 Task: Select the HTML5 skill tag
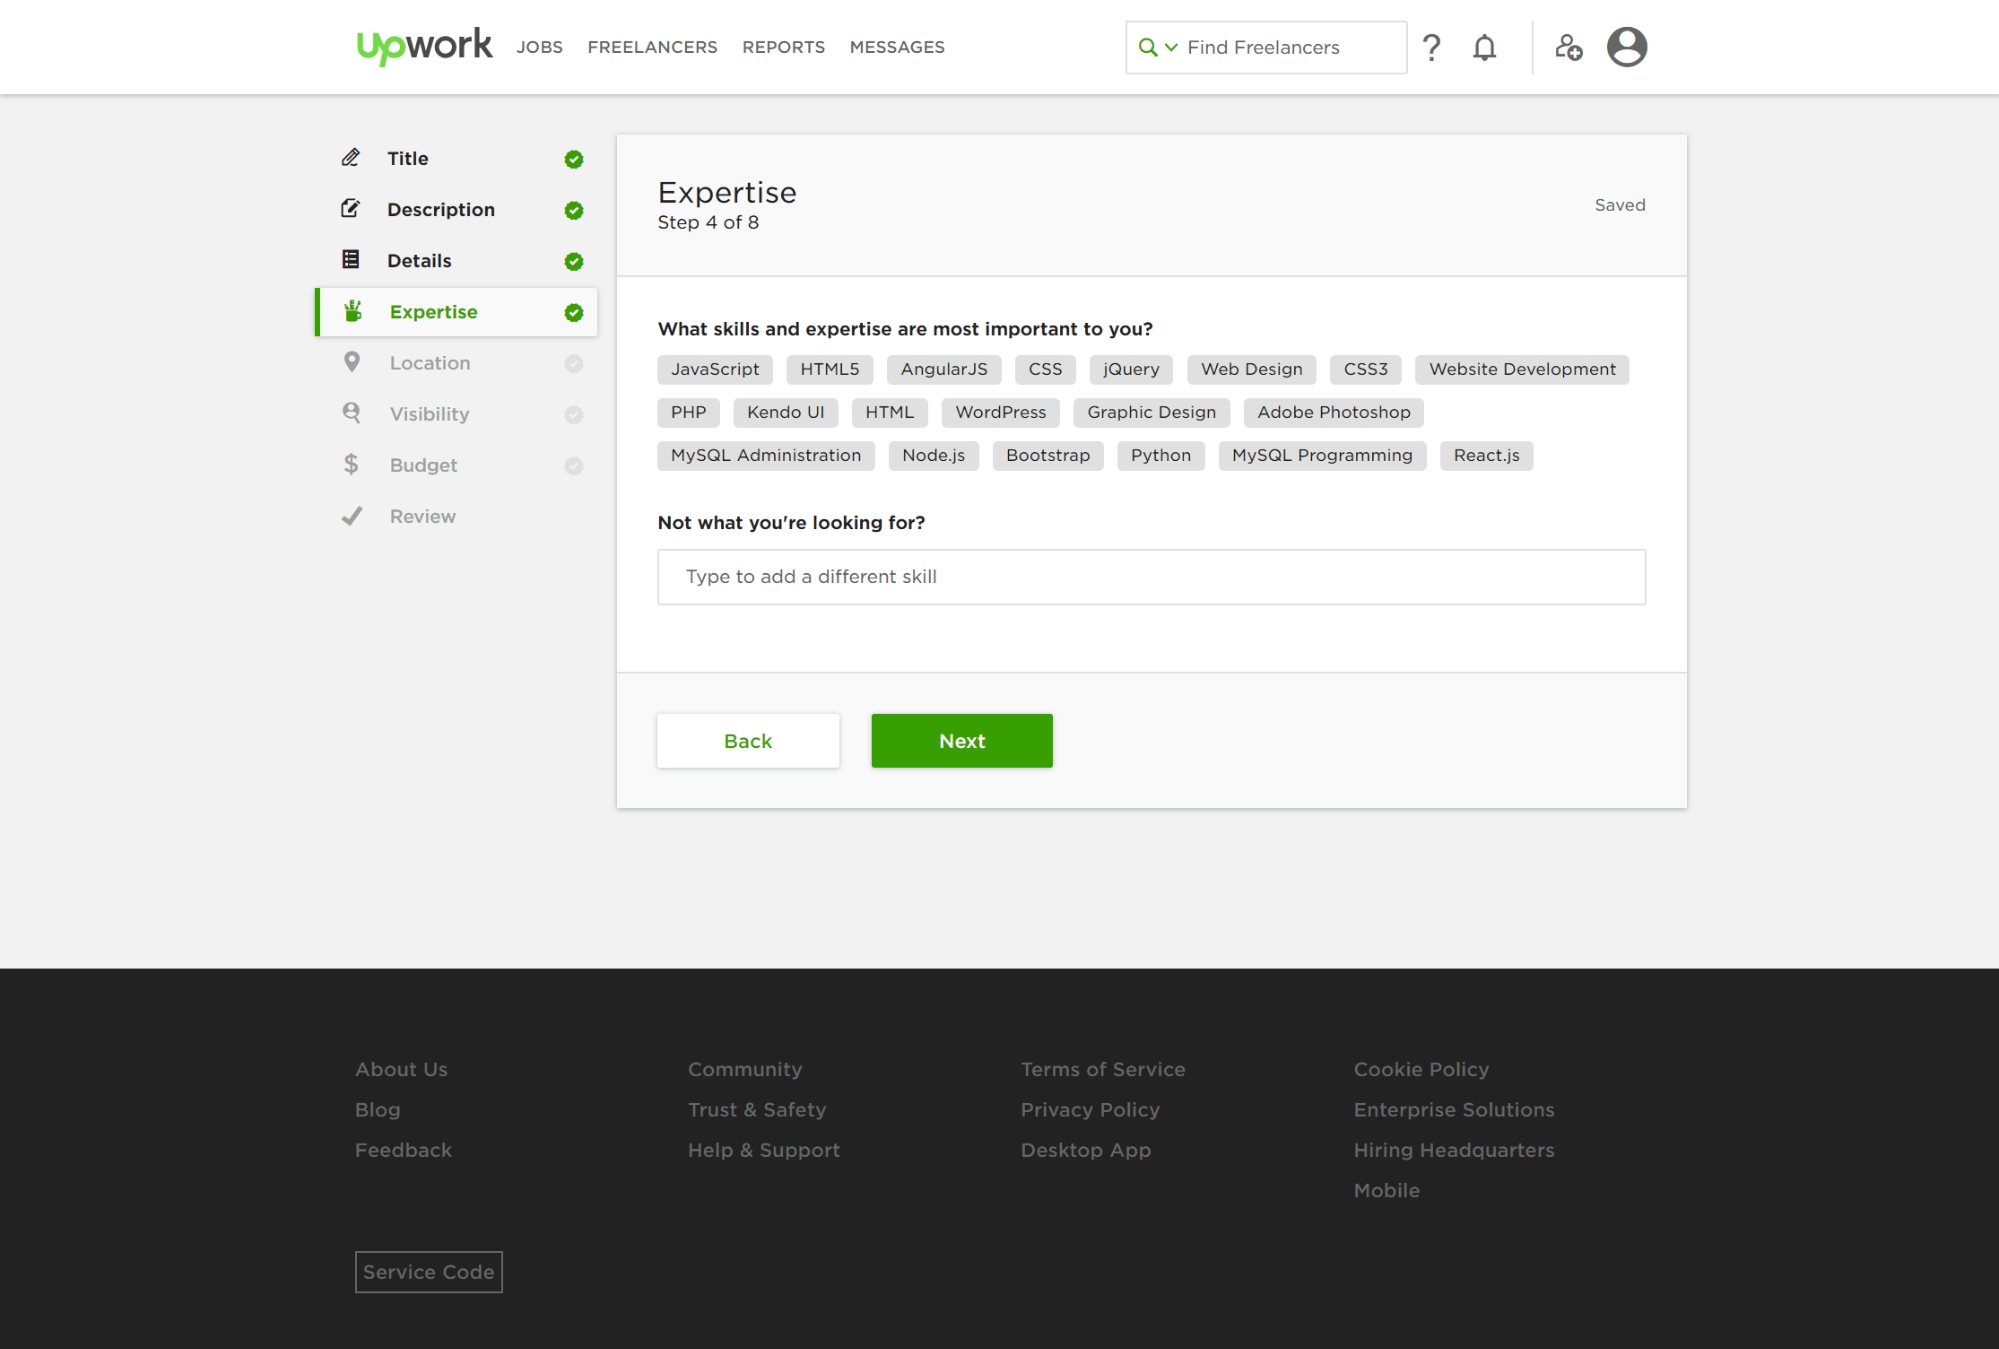(830, 369)
